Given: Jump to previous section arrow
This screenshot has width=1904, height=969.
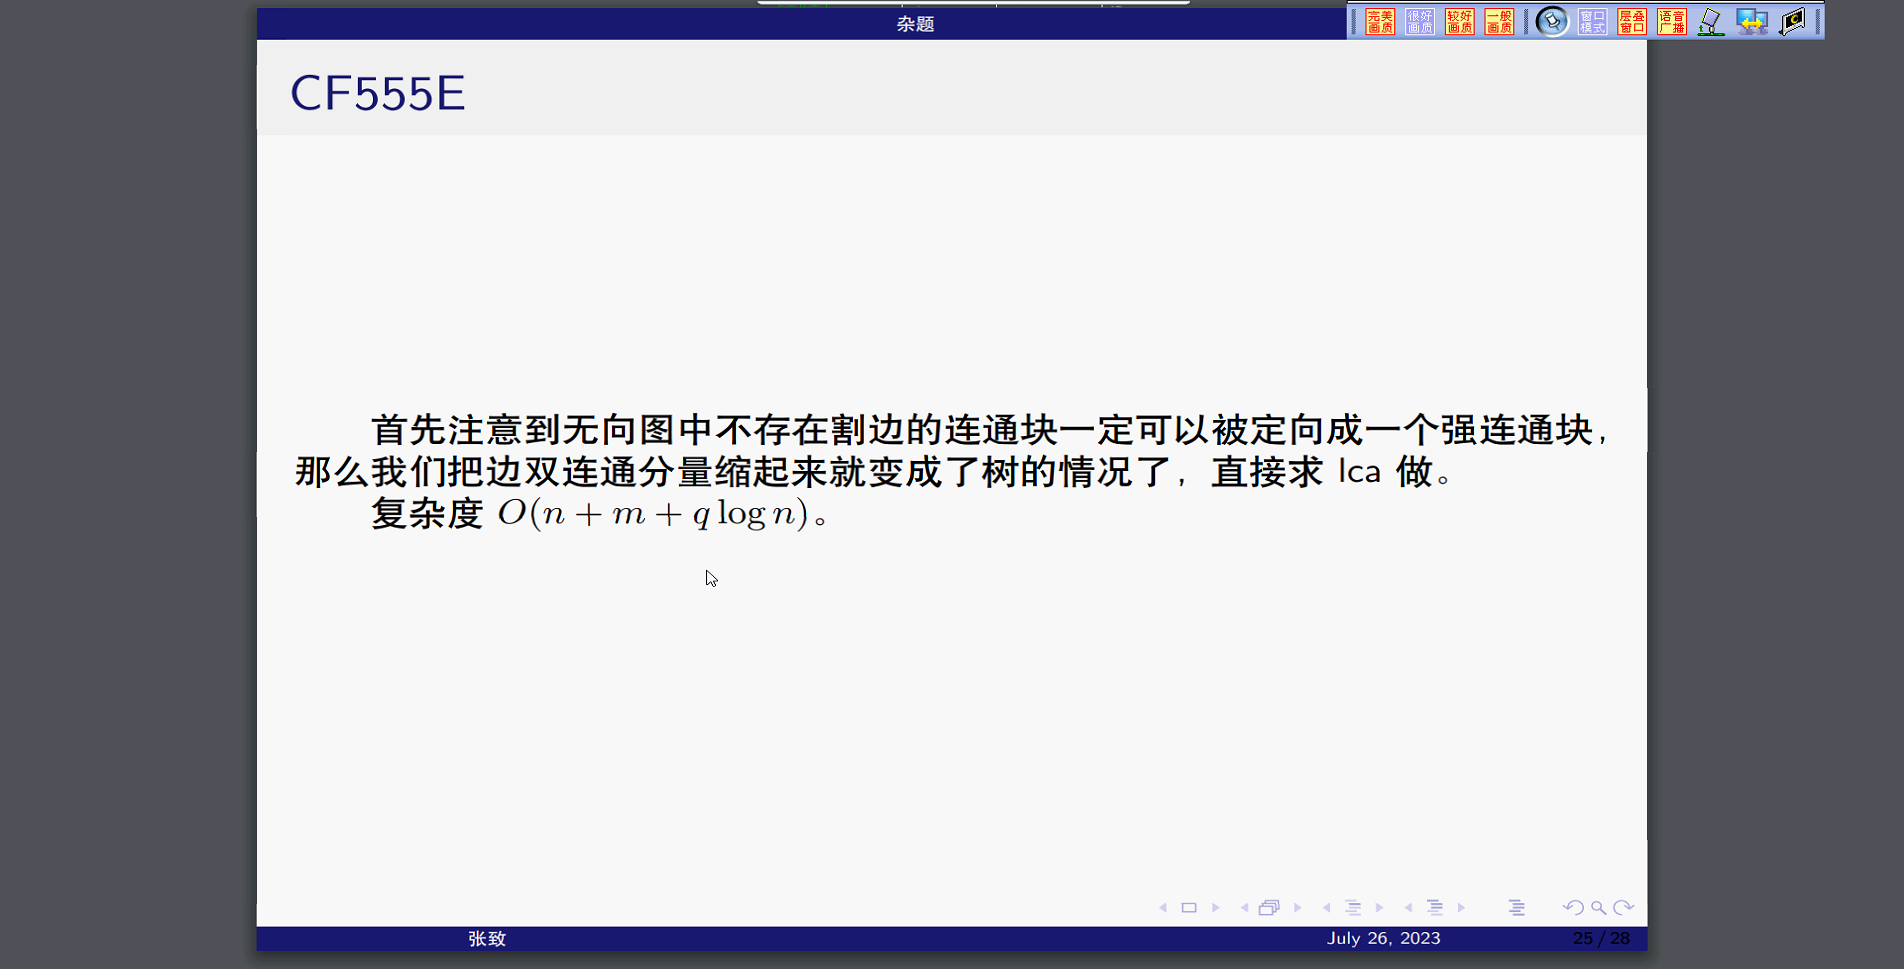Looking at the screenshot, I should [x=1409, y=908].
